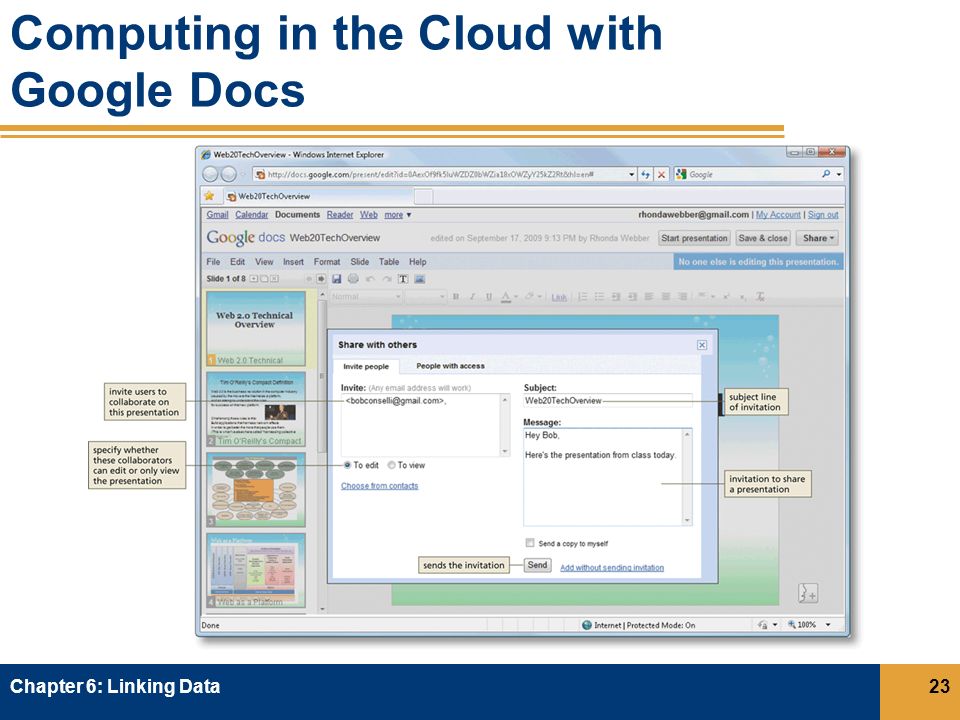Click the Print icon in slide toolbar
Image resolution: width=960 pixels, height=720 pixels.
(353, 279)
